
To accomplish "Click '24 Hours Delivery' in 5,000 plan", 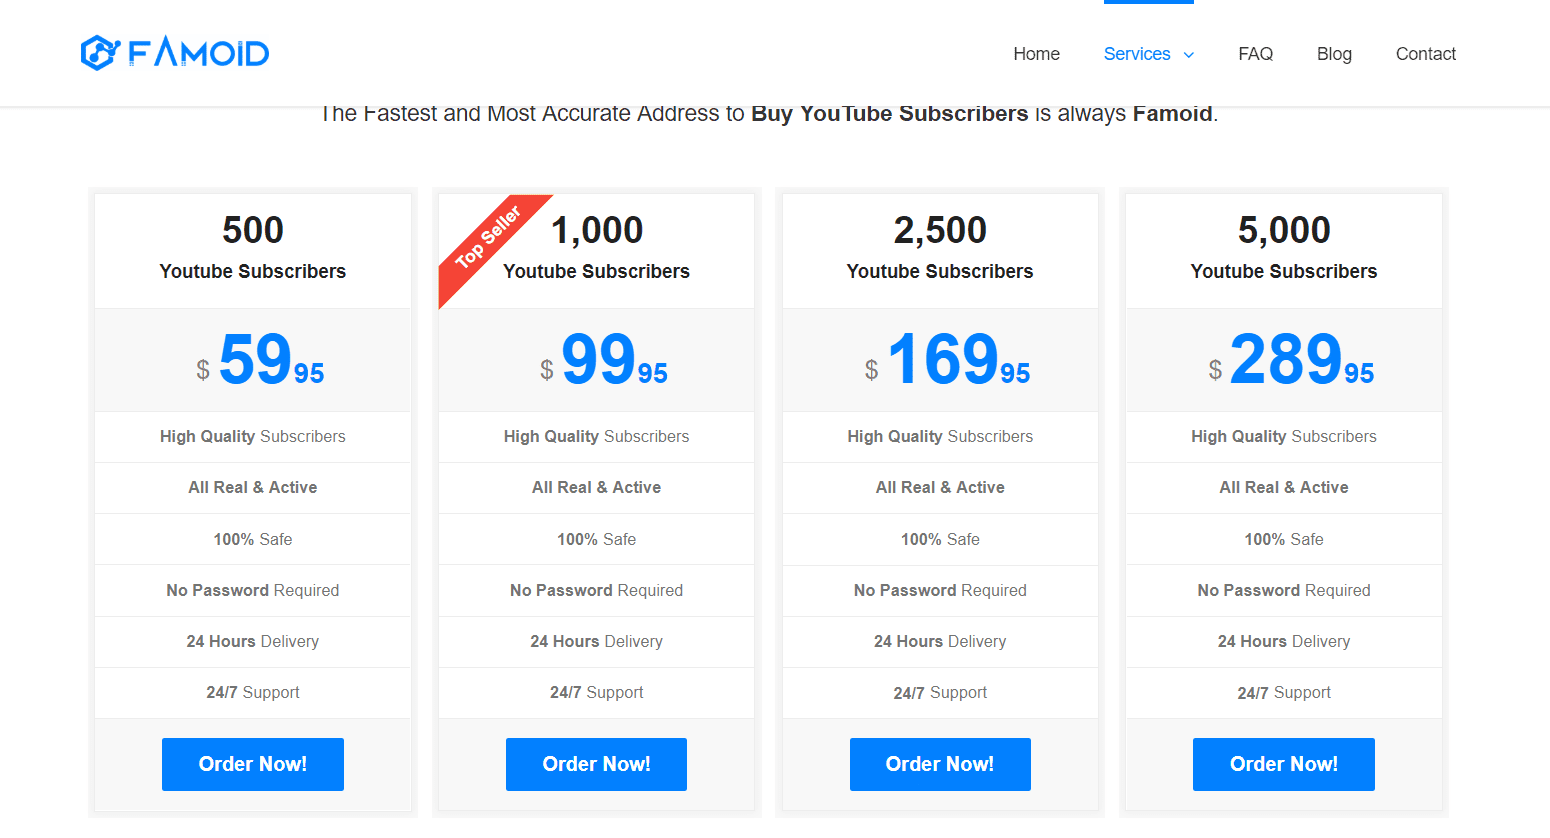I will click(1284, 642).
